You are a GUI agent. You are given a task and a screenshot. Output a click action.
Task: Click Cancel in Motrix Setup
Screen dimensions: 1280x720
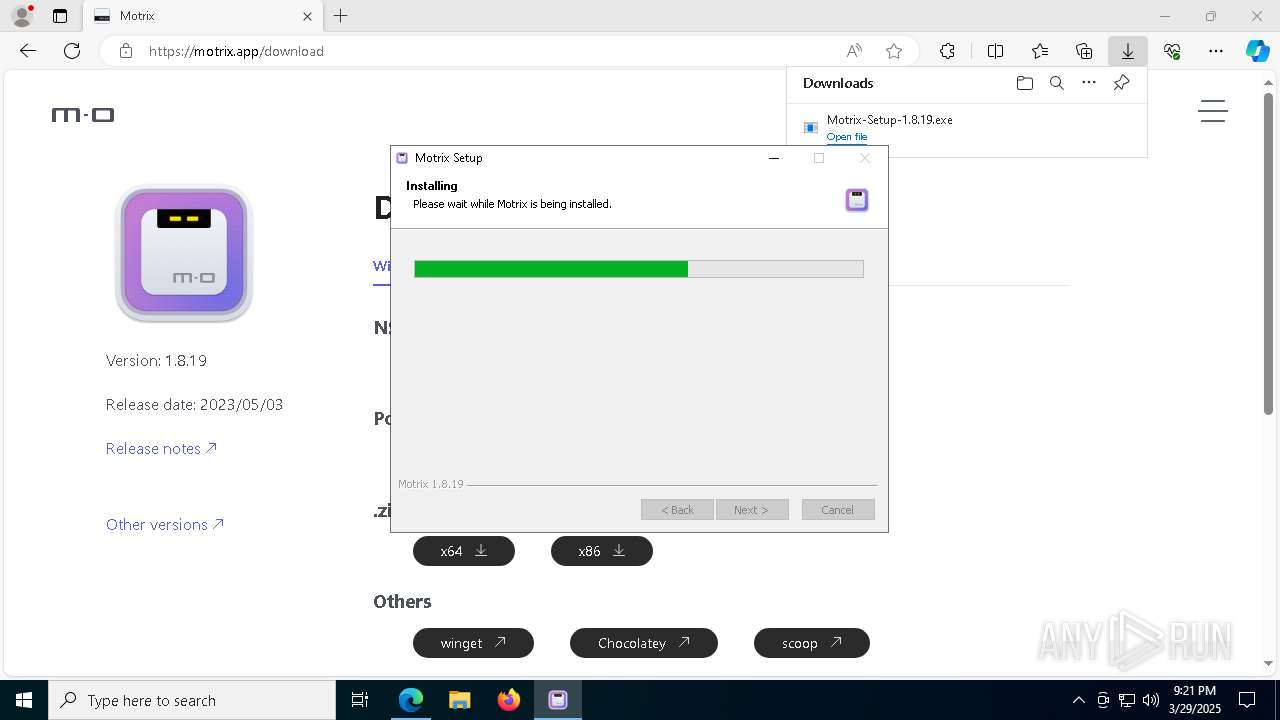(x=838, y=510)
